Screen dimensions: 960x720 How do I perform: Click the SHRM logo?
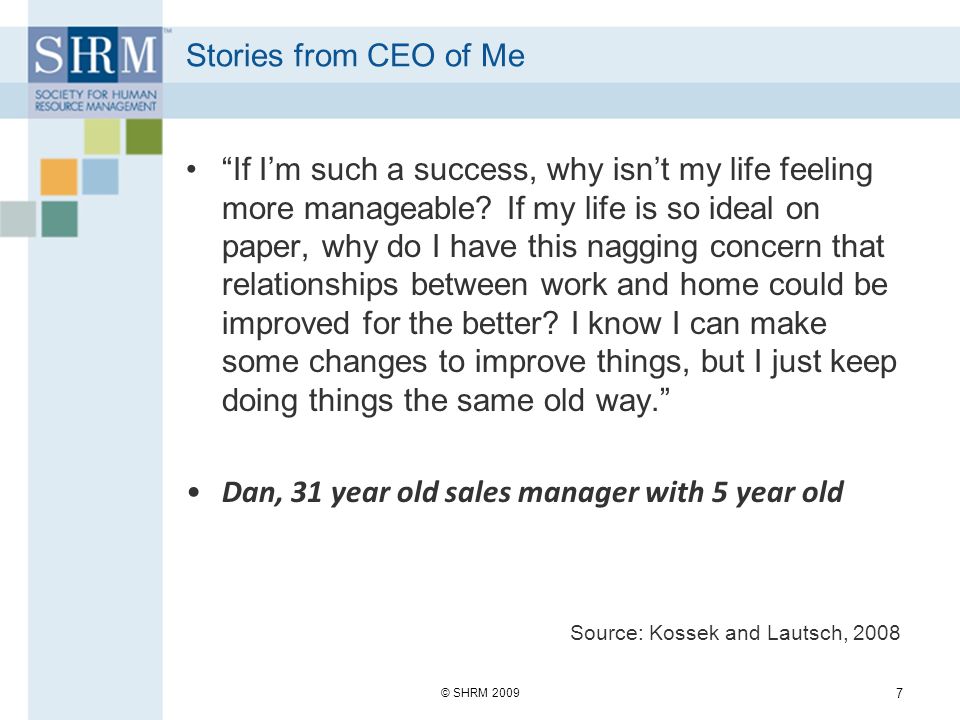(x=95, y=72)
